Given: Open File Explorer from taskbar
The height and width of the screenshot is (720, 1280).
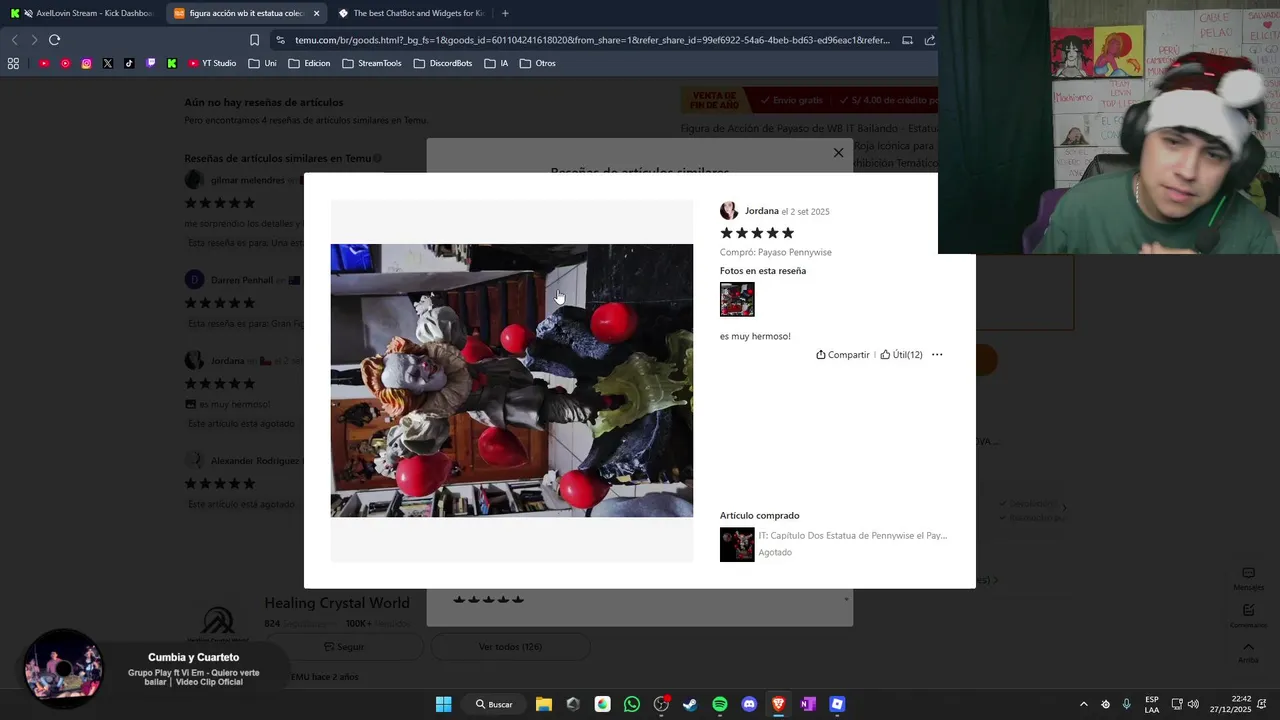Looking at the screenshot, I should coord(543,704).
